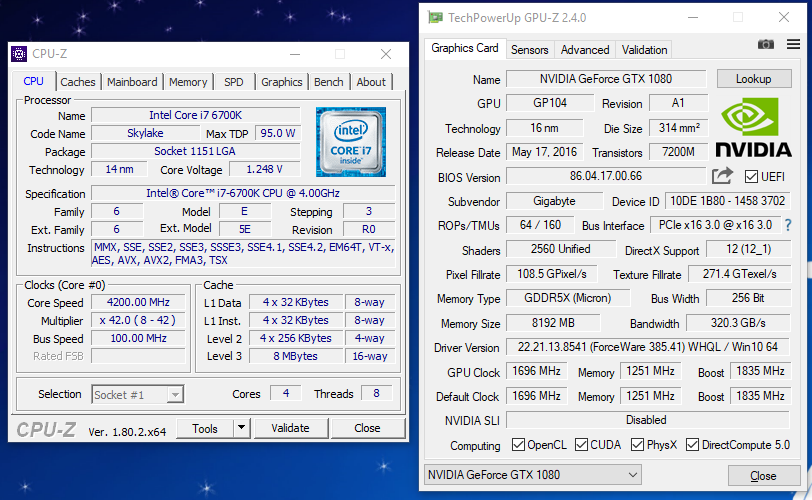Click the Texture Fillrate value 271.4 GTexel/s
Viewport: 812px width, 500px height.
click(740, 274)
